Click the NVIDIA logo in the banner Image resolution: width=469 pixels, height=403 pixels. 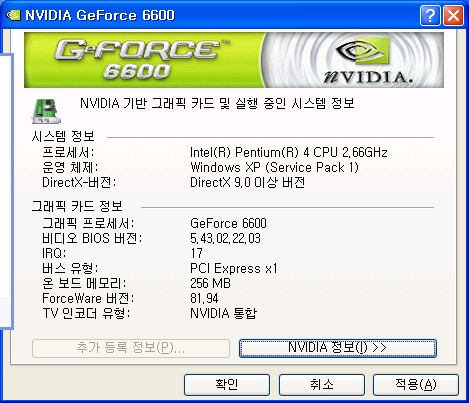coord(368,61)
